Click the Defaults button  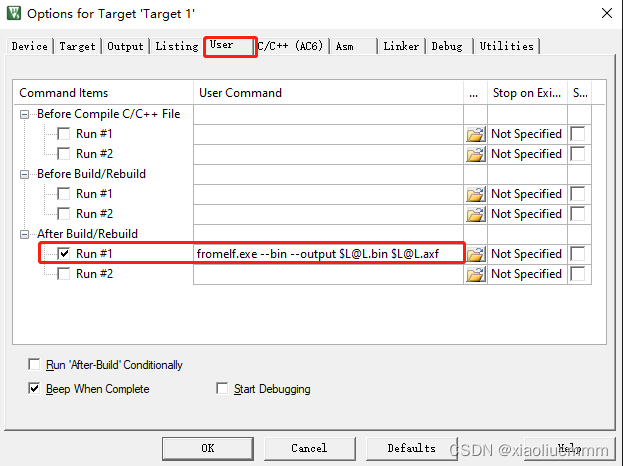(x=412, y=449)
